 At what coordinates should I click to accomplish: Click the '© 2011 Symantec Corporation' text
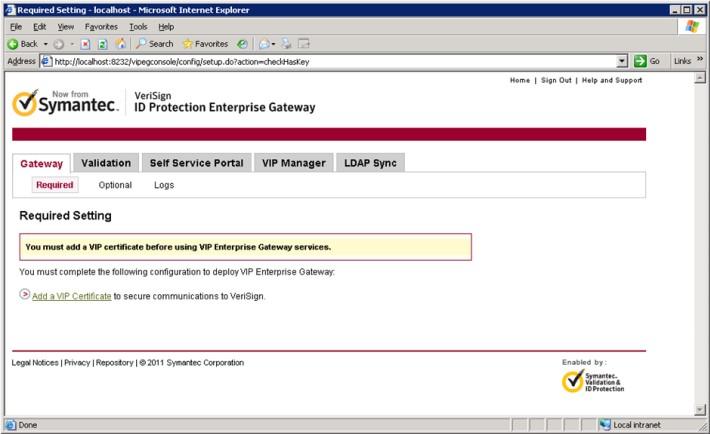[x=192, y=362]
